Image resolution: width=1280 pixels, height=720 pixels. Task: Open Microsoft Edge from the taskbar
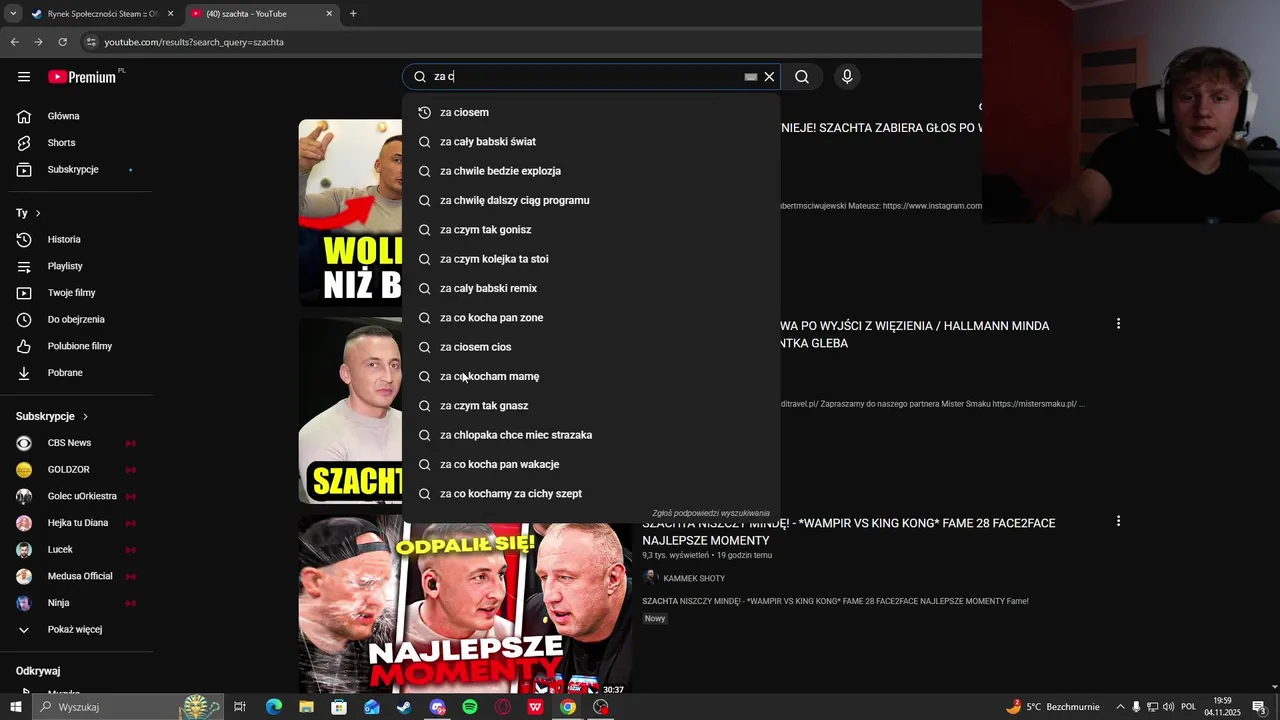click(x=274, y=707)
